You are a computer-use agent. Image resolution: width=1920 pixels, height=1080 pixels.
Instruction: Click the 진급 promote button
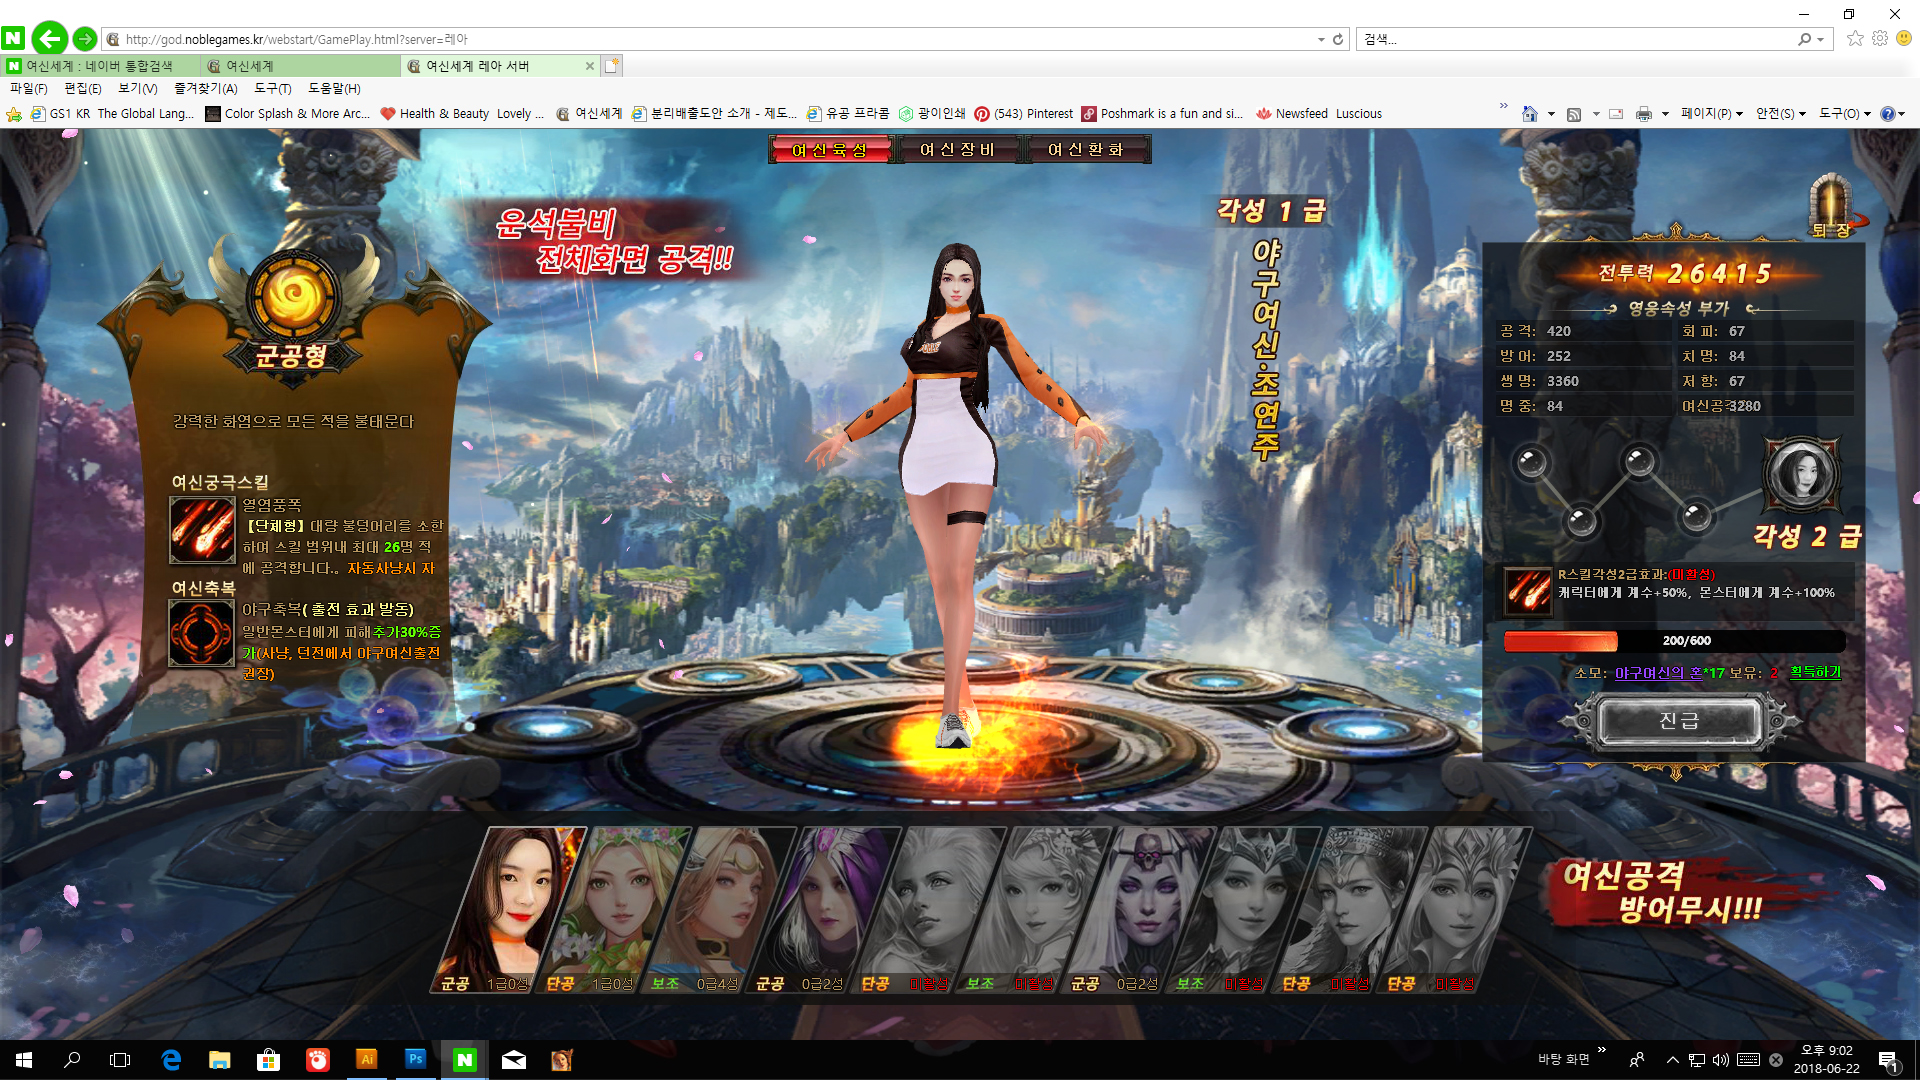(x=1680, y=721)
